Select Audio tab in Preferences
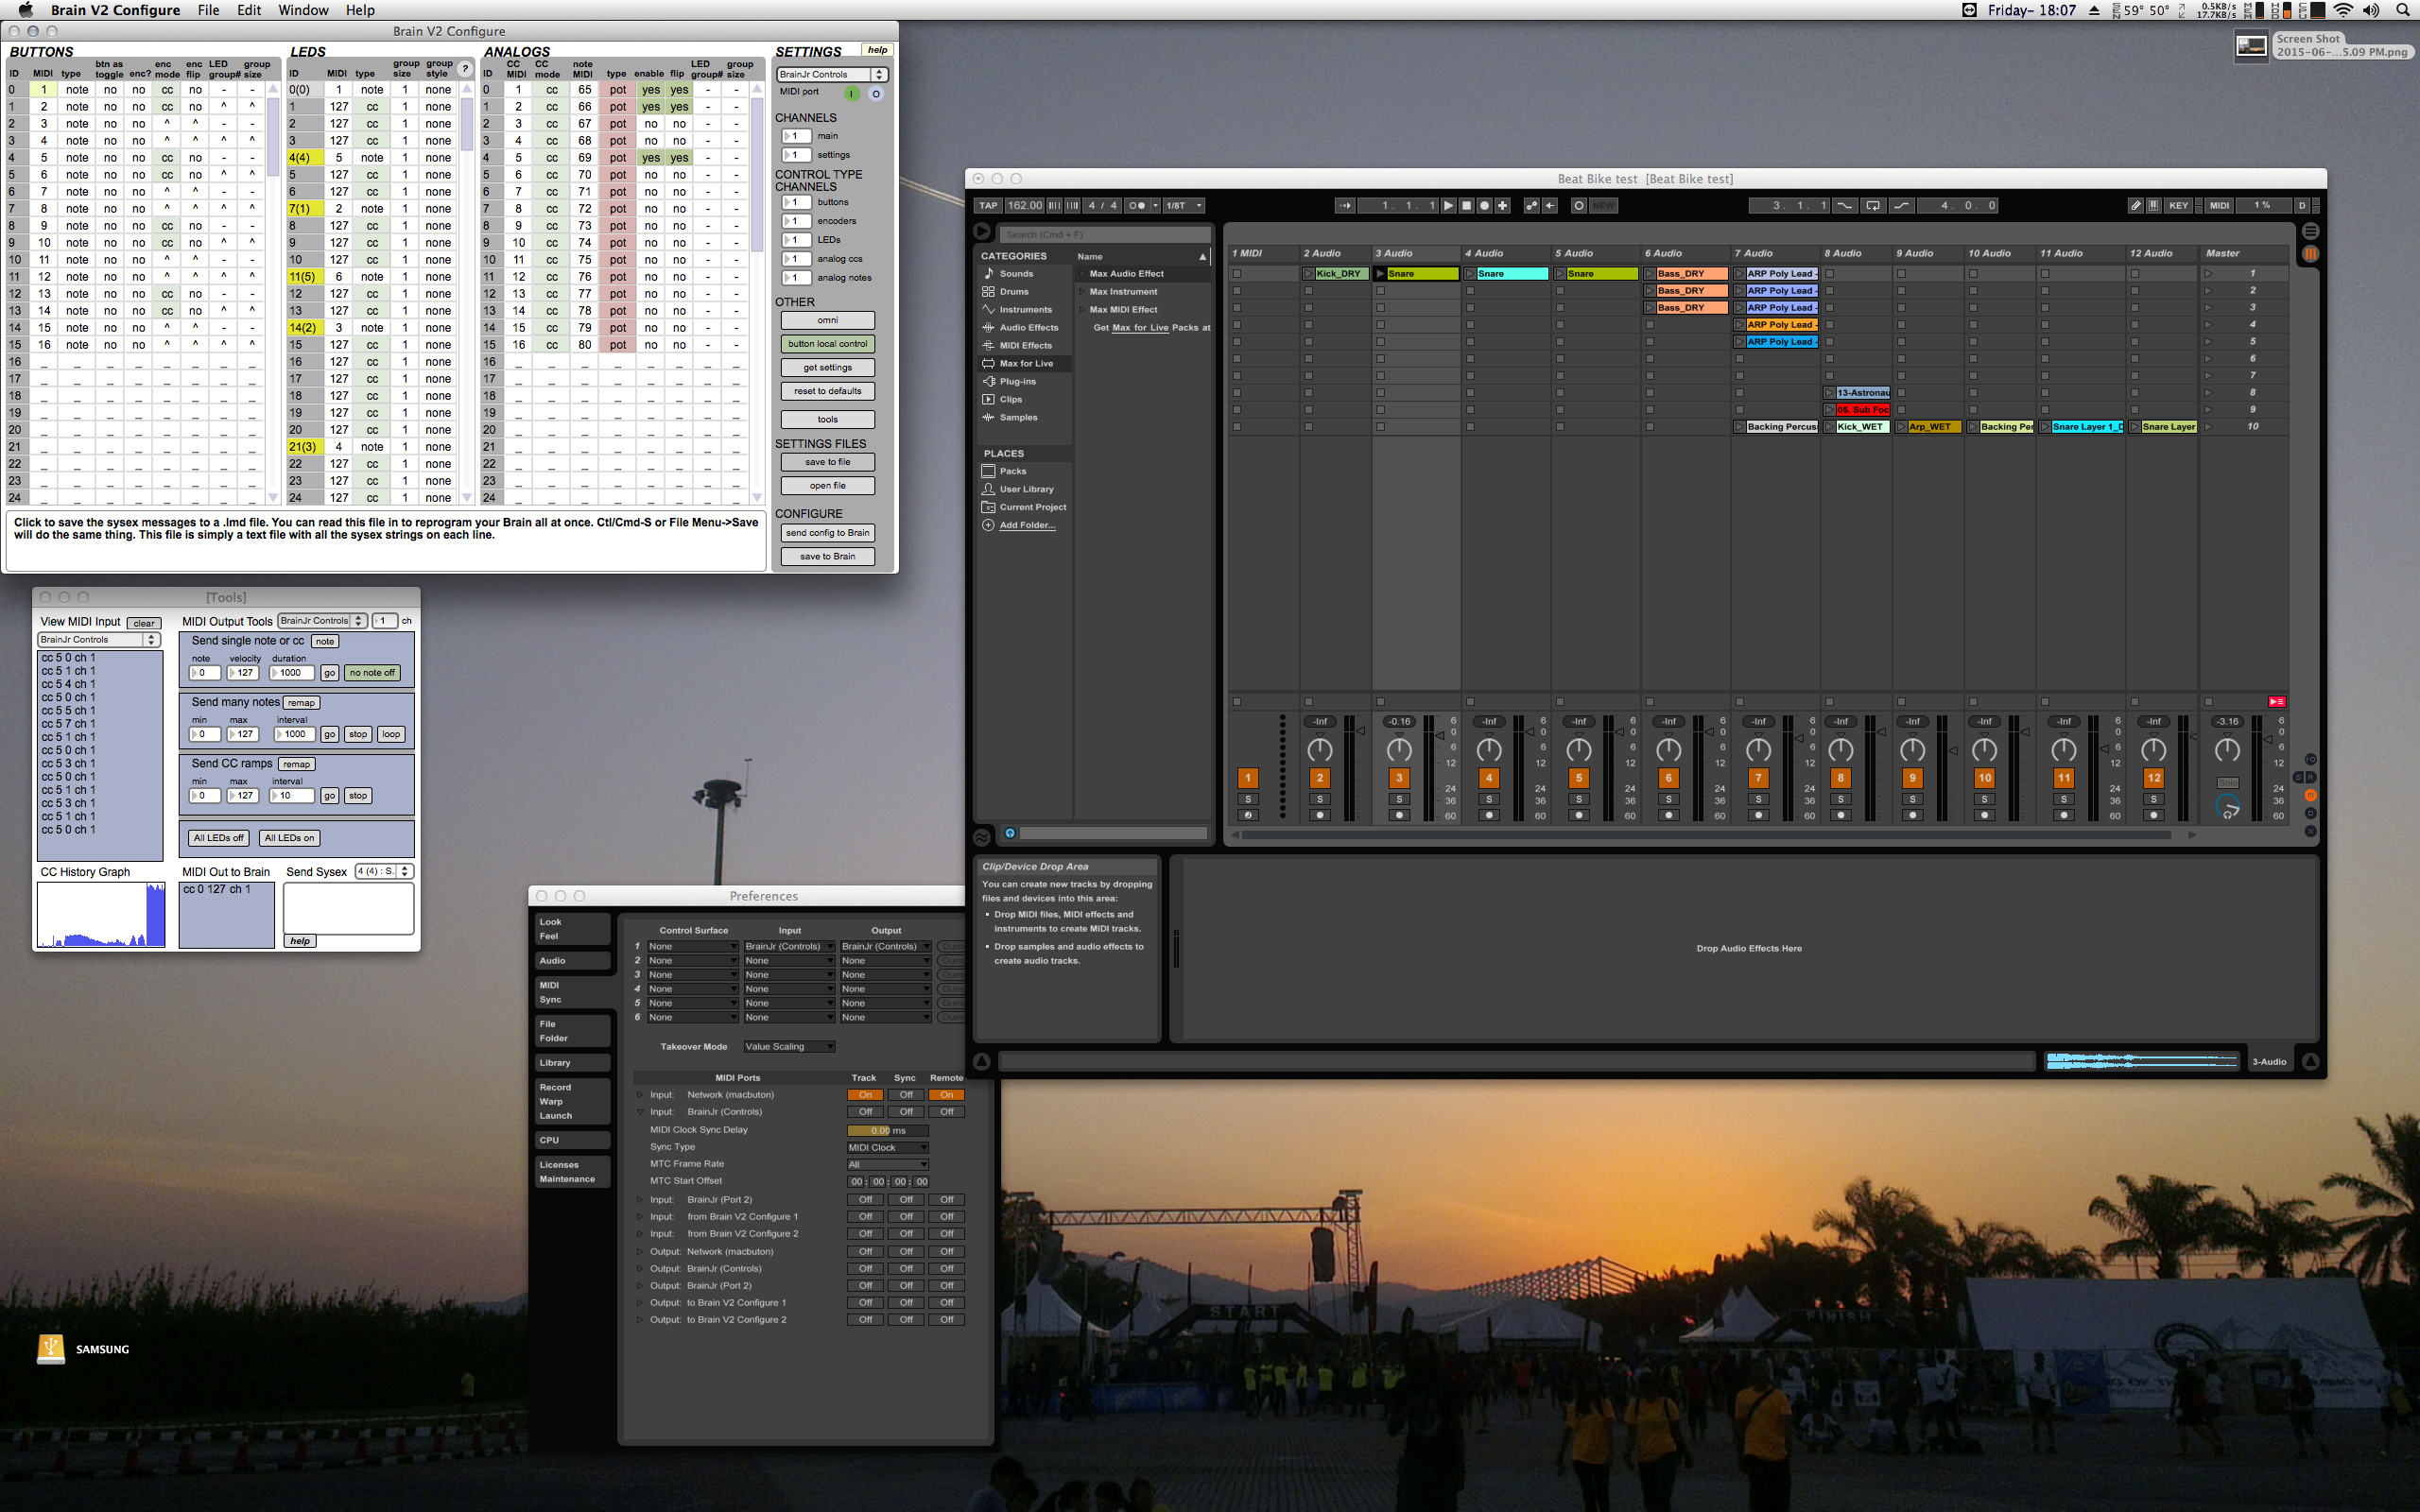 (x=572, y=960)
